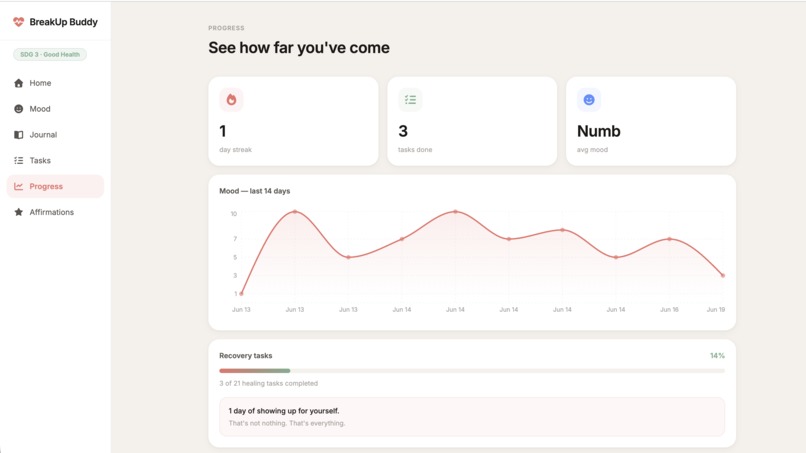Click the small PROGRESS label above heading
The height and width of the screenshot is (453, 806).
point(226,28)
